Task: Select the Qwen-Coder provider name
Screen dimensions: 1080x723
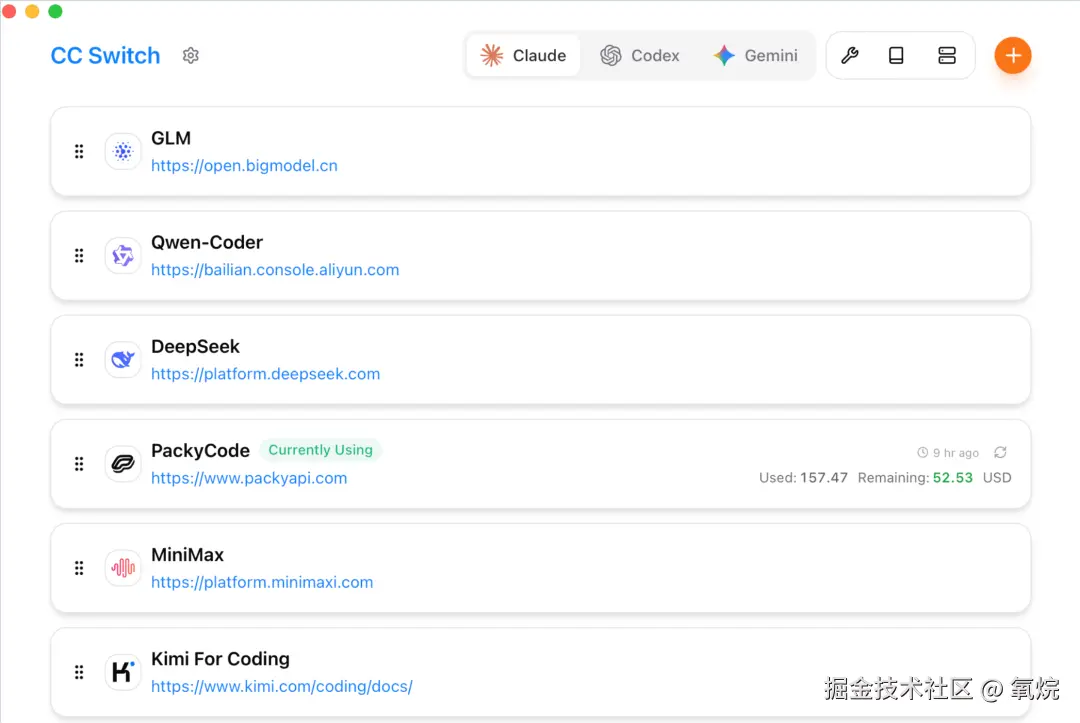Action: (x=207, y=242)
